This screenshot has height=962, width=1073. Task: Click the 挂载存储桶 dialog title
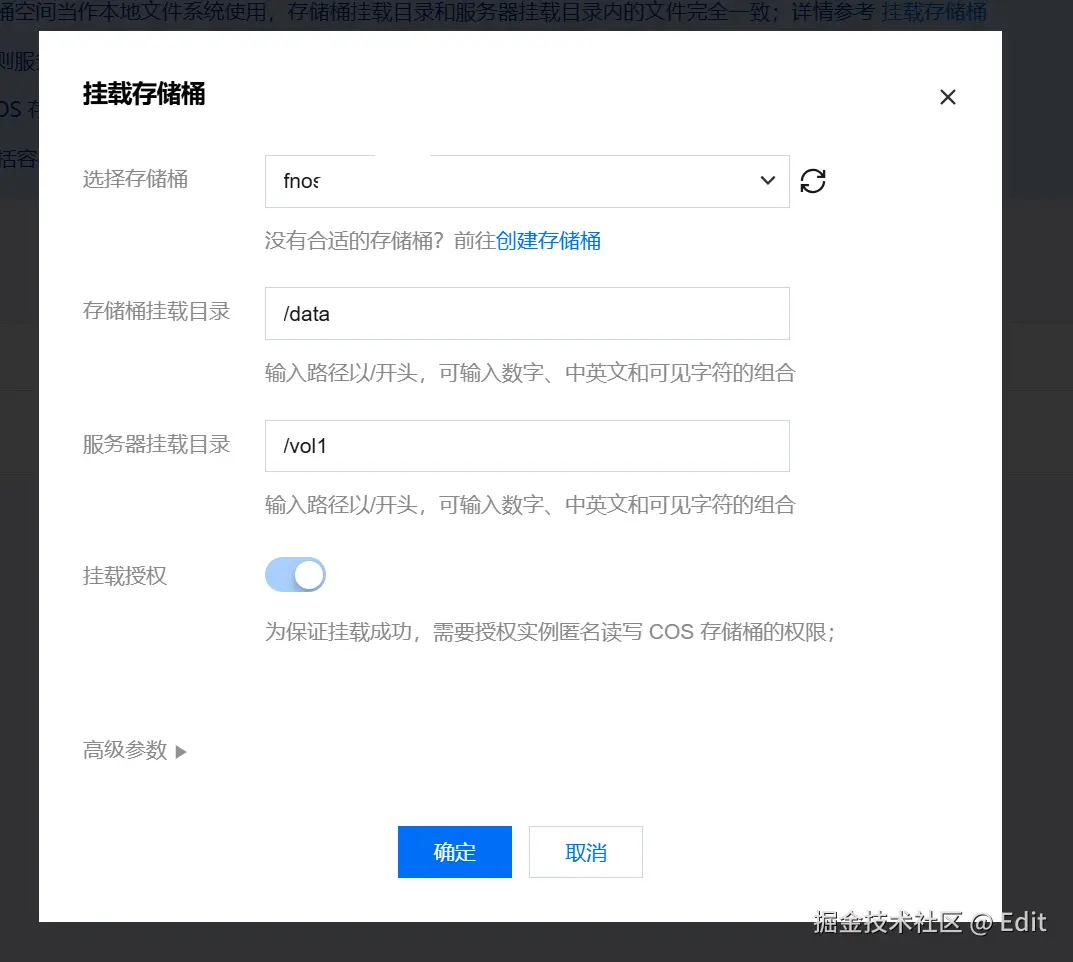(x=143, y=96)
